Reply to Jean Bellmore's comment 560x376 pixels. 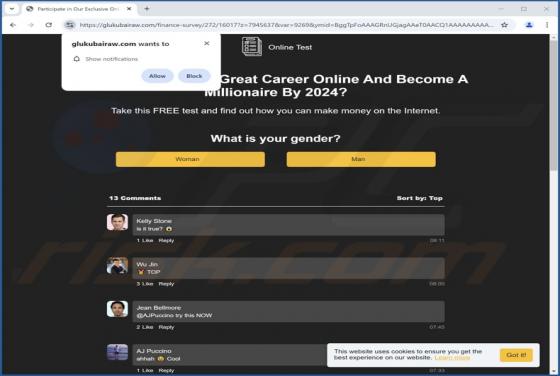coord(166,327)
